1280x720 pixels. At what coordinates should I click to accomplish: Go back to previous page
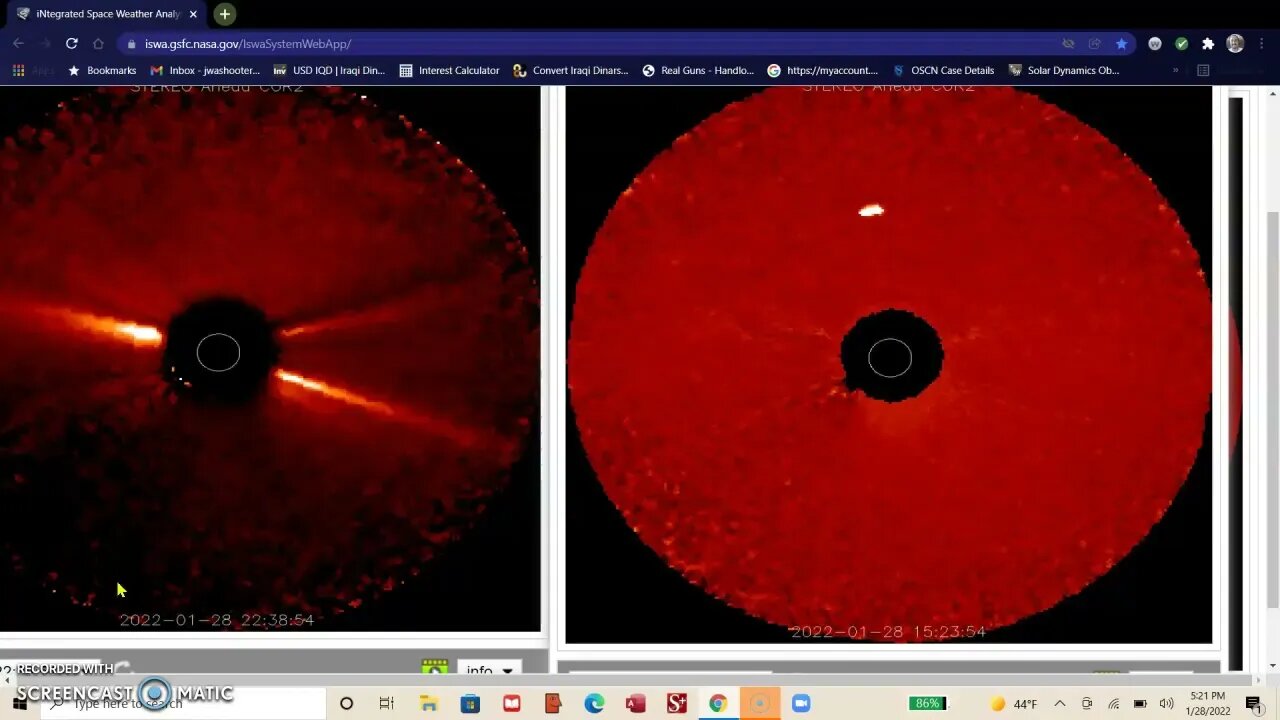tap(18, 44)
